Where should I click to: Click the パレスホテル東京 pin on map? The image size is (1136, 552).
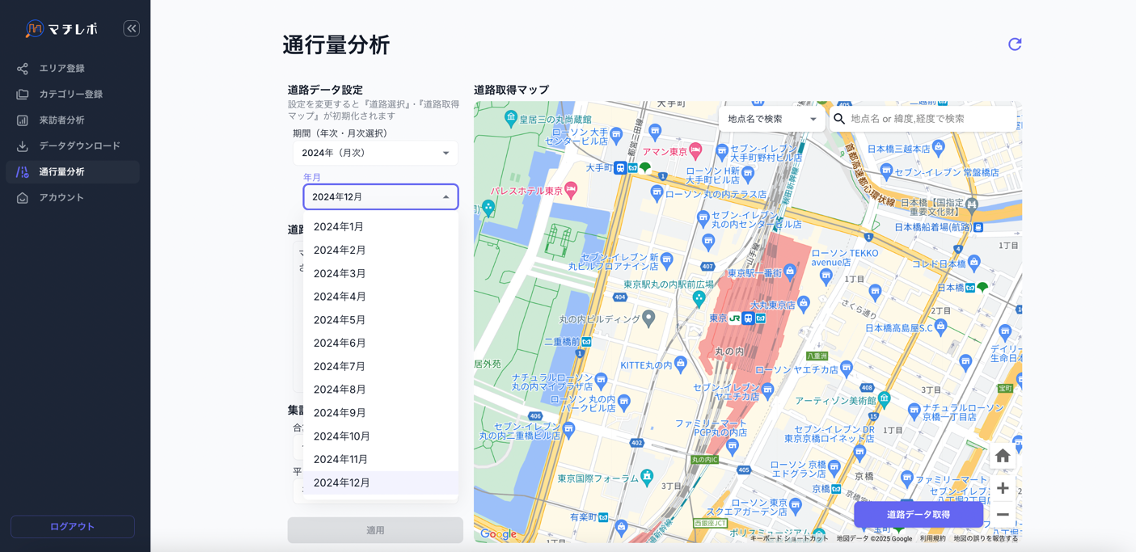571,190
